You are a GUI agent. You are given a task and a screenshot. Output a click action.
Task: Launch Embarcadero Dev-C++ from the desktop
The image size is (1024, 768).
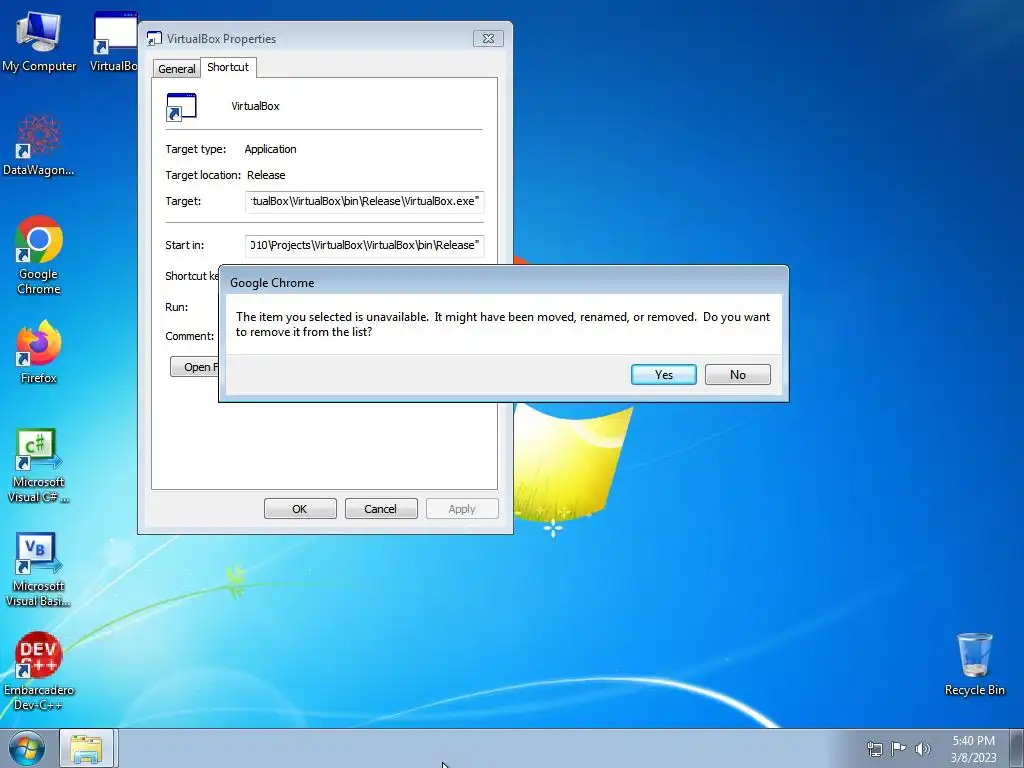[39, 671]
